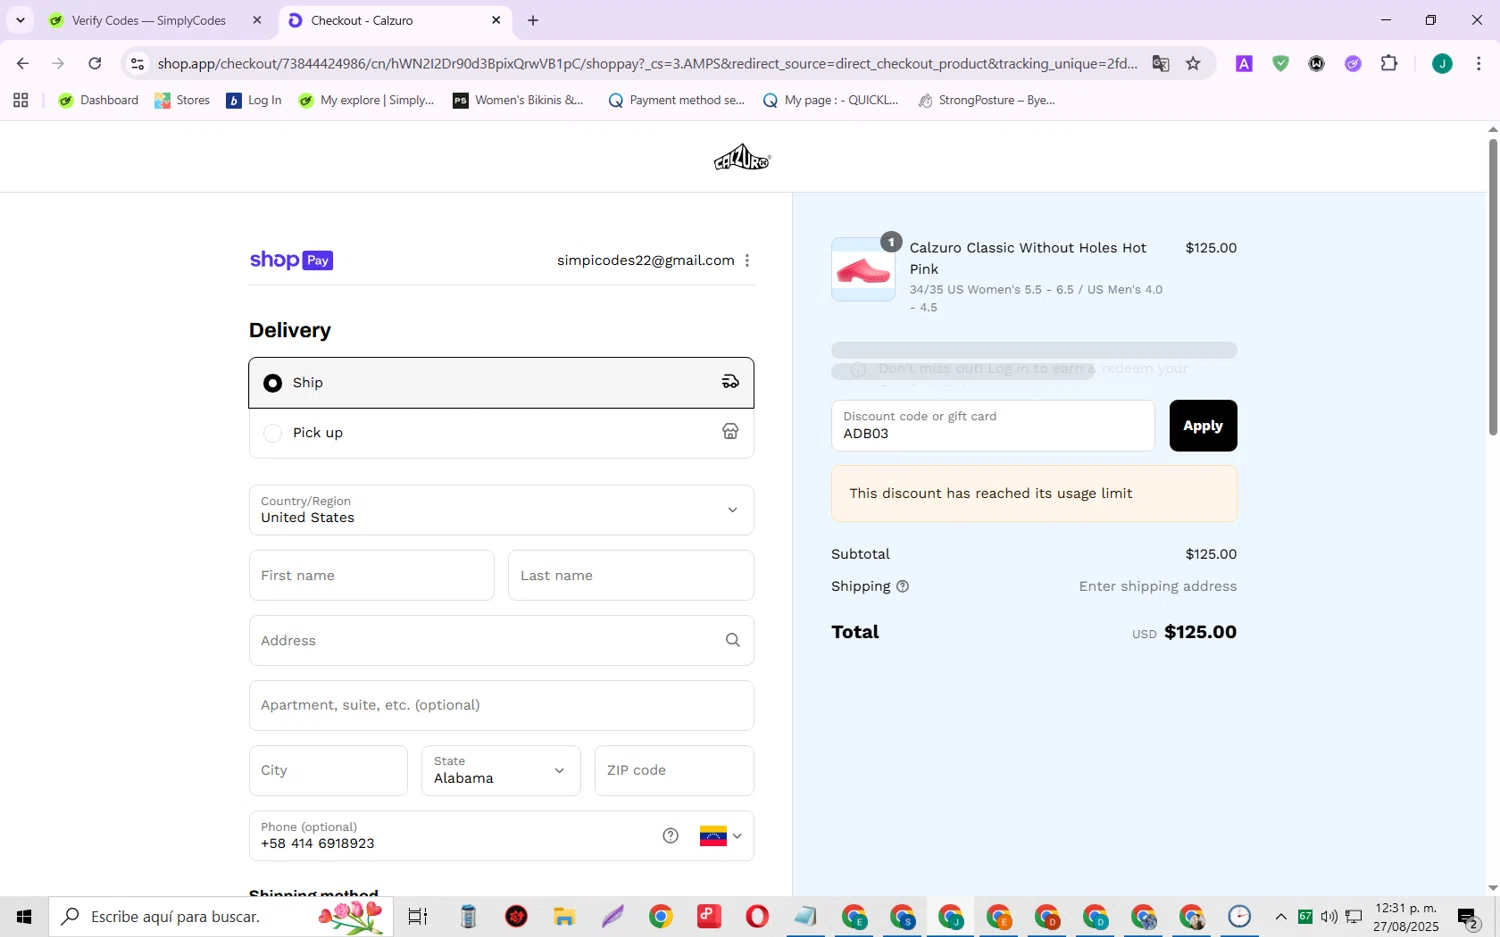The height and width of the screenshot is (937, 1500).
Task: Open the Opera browser from the taskbar
Action: click(757, 916)
